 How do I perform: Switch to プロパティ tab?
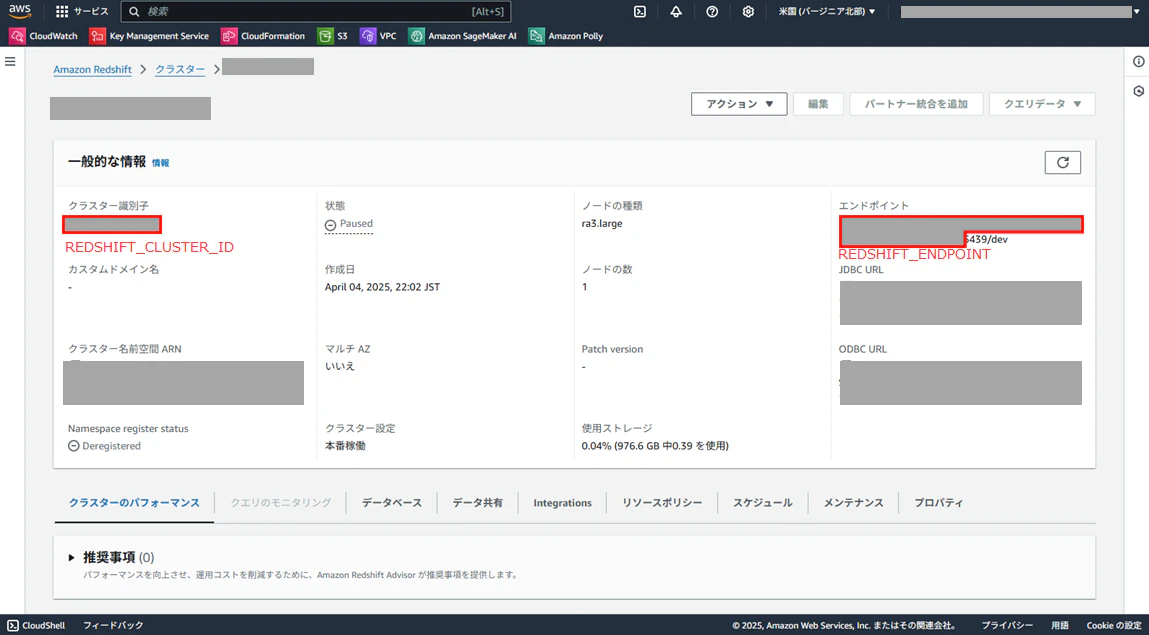point(939,503)
